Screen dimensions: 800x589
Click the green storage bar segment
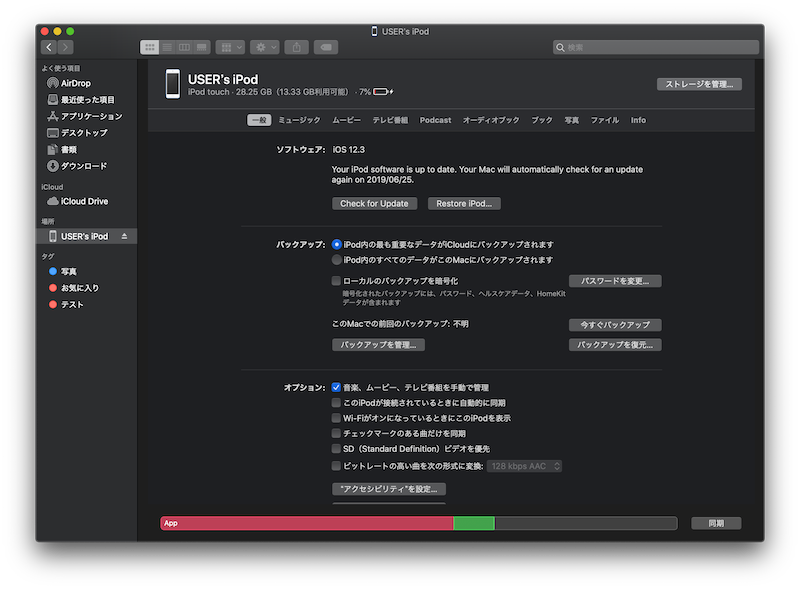click(474, 523)
